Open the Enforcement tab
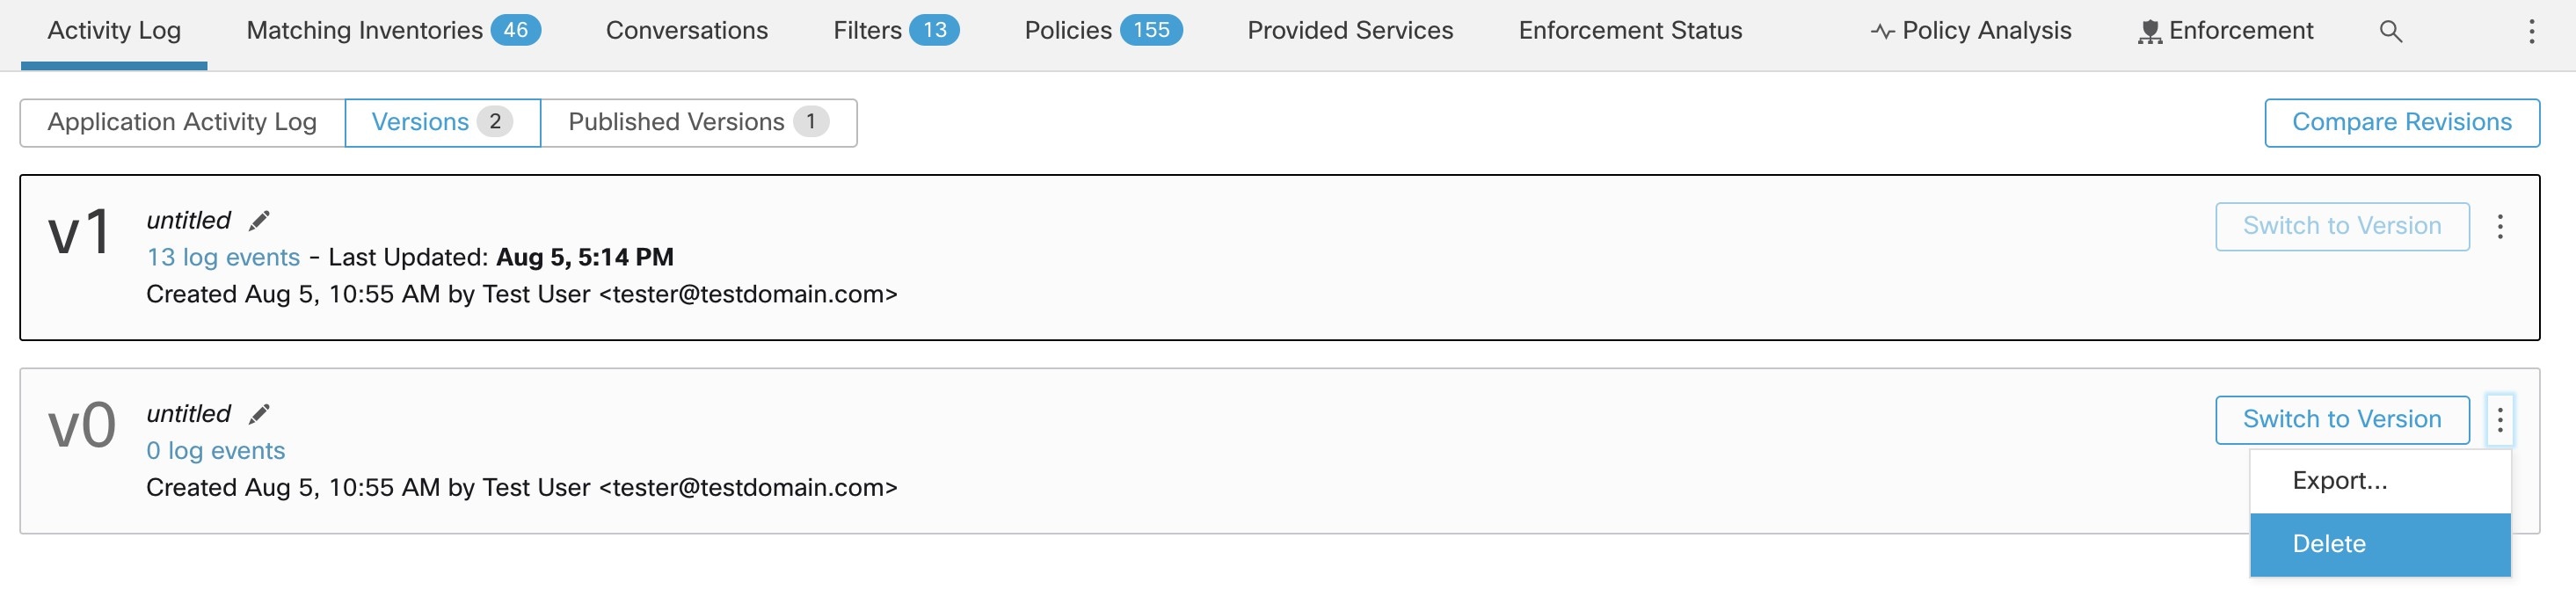The height and width of the screenshot is (589, 2576). coord(2226,31)
